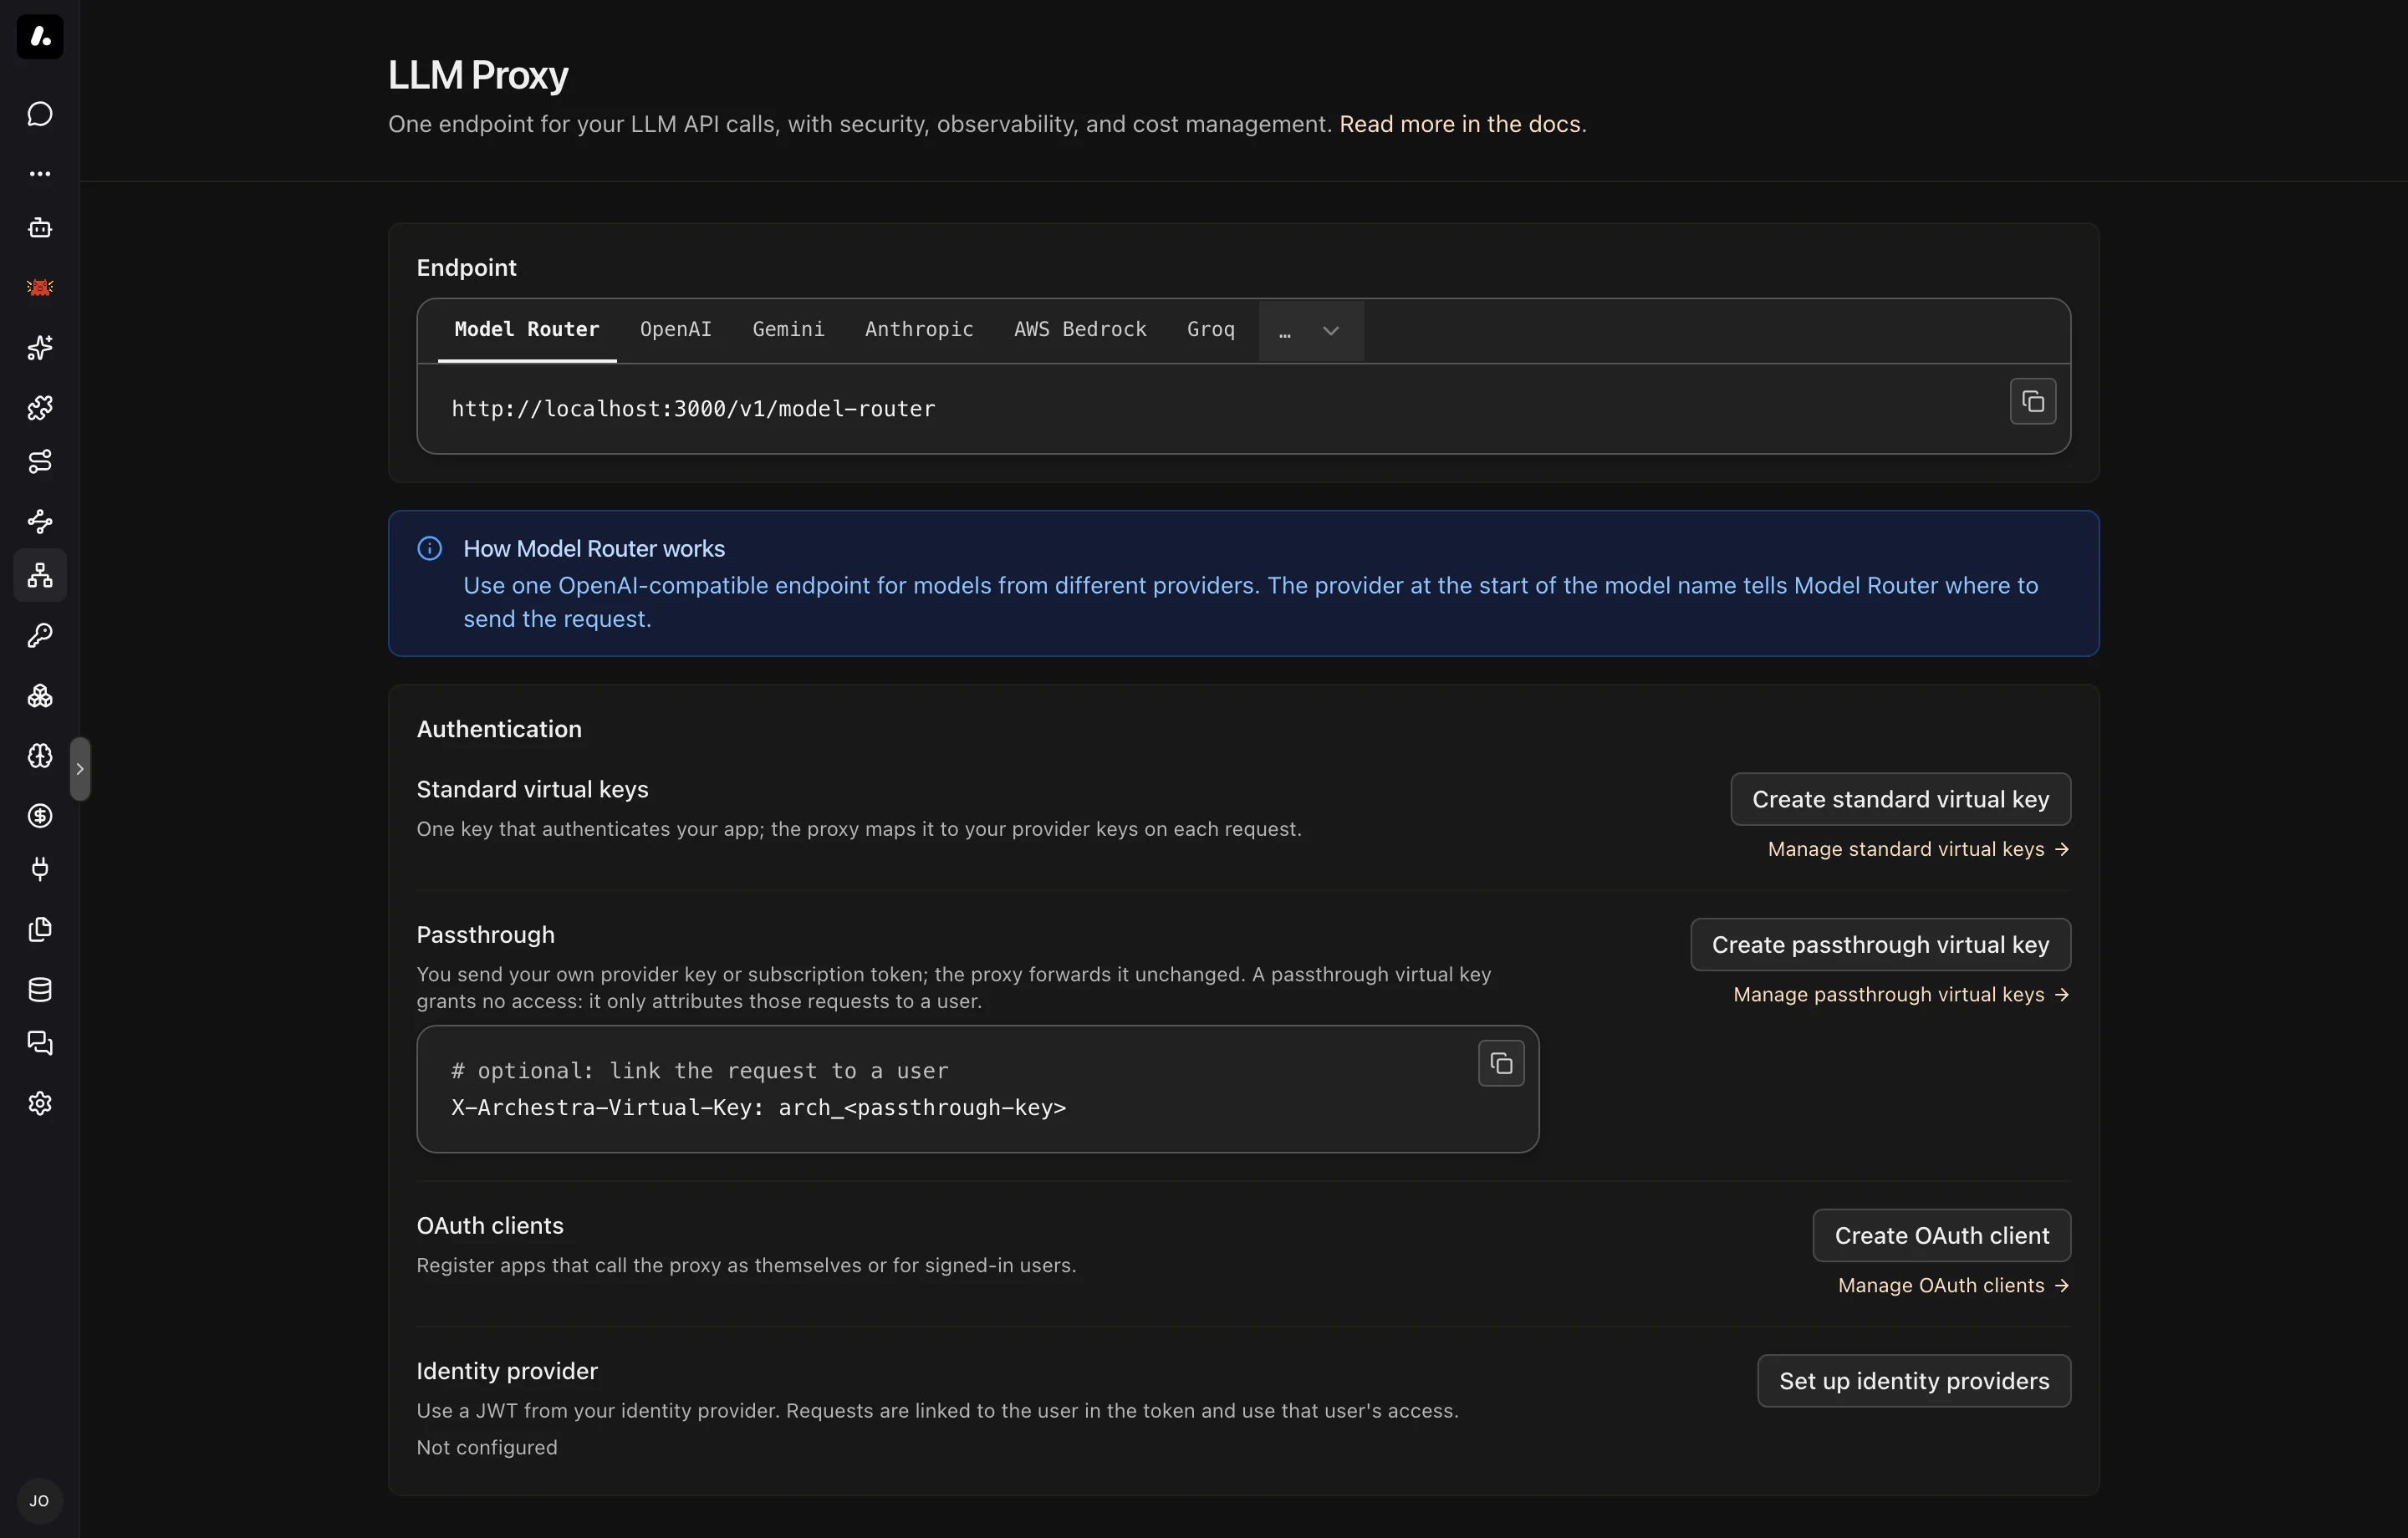Click Create passthrough virtual key button

click(1881, 945)
